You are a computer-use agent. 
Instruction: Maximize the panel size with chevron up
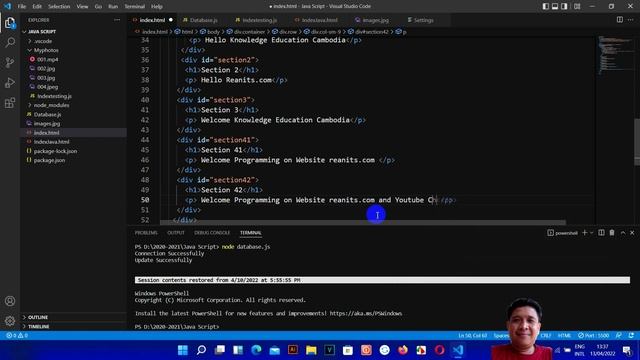coord(623,233)
